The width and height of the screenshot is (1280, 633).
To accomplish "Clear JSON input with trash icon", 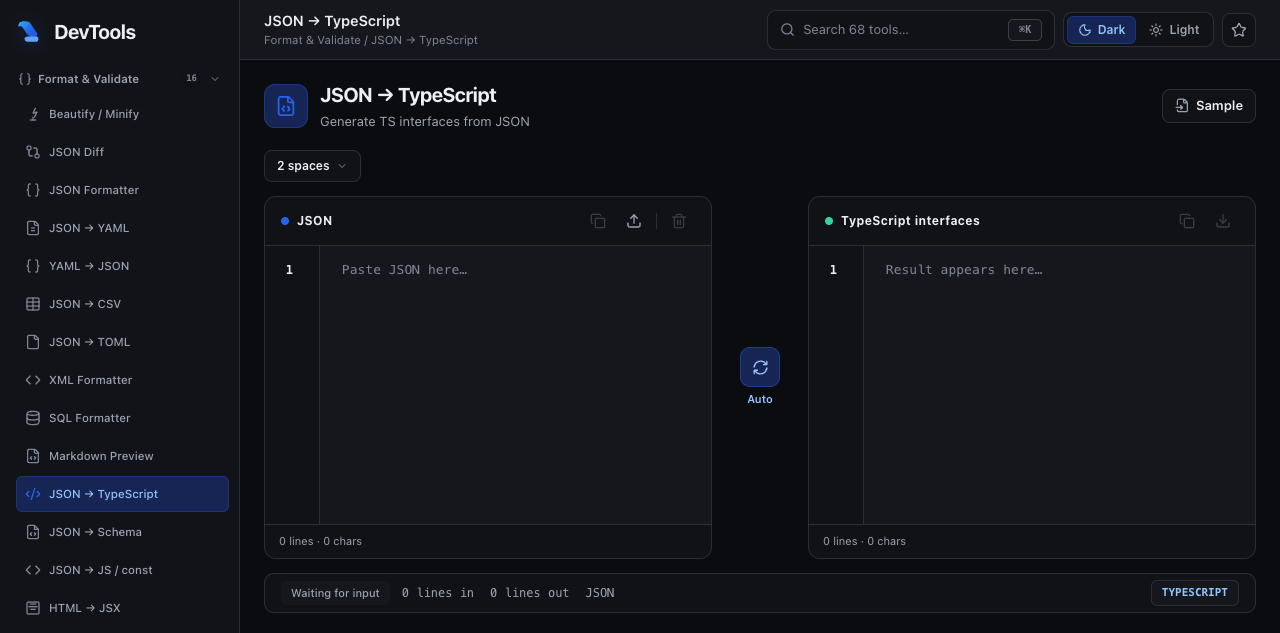I will point(679,221).
